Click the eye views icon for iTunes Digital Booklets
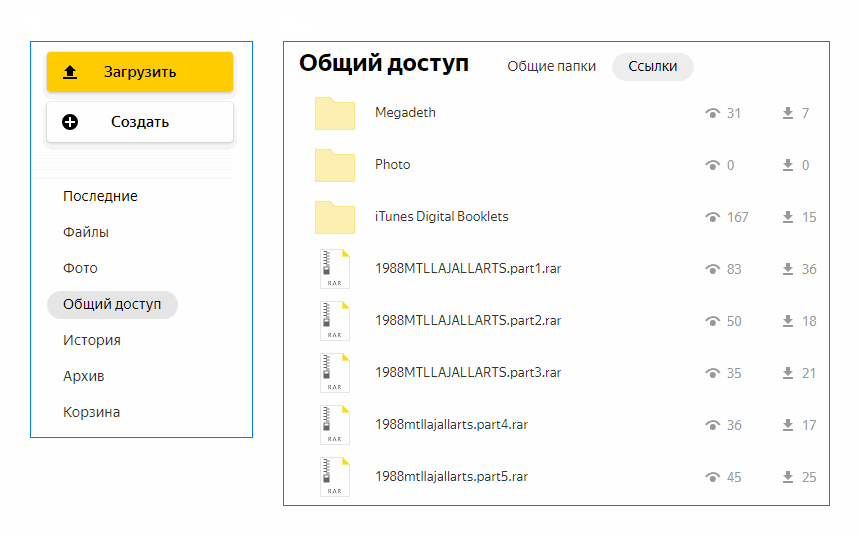This screenshot has width=860, height=536. (712, 218)
